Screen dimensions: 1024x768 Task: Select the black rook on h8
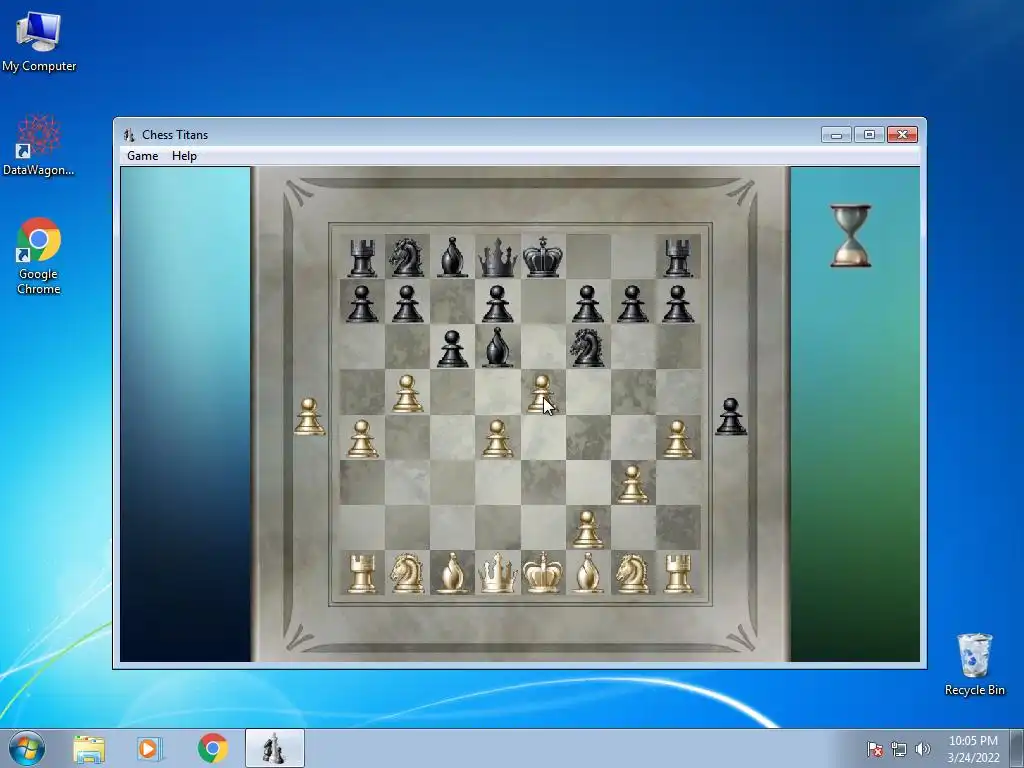pos(678,257)
